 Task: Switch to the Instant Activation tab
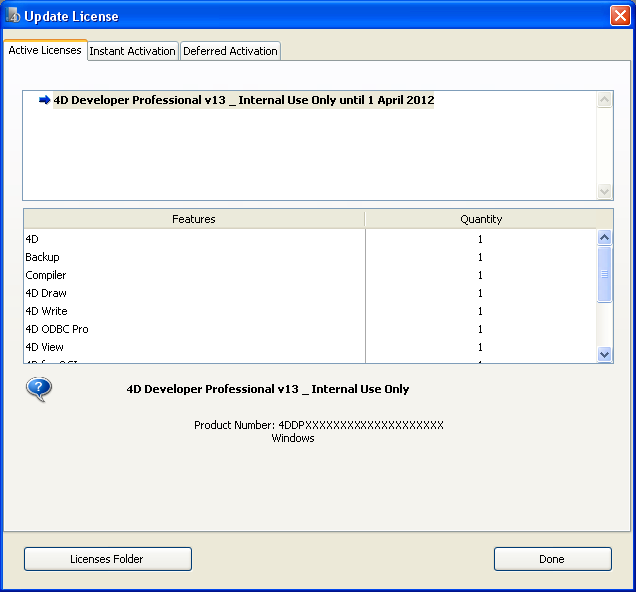[x=133, y=51]
